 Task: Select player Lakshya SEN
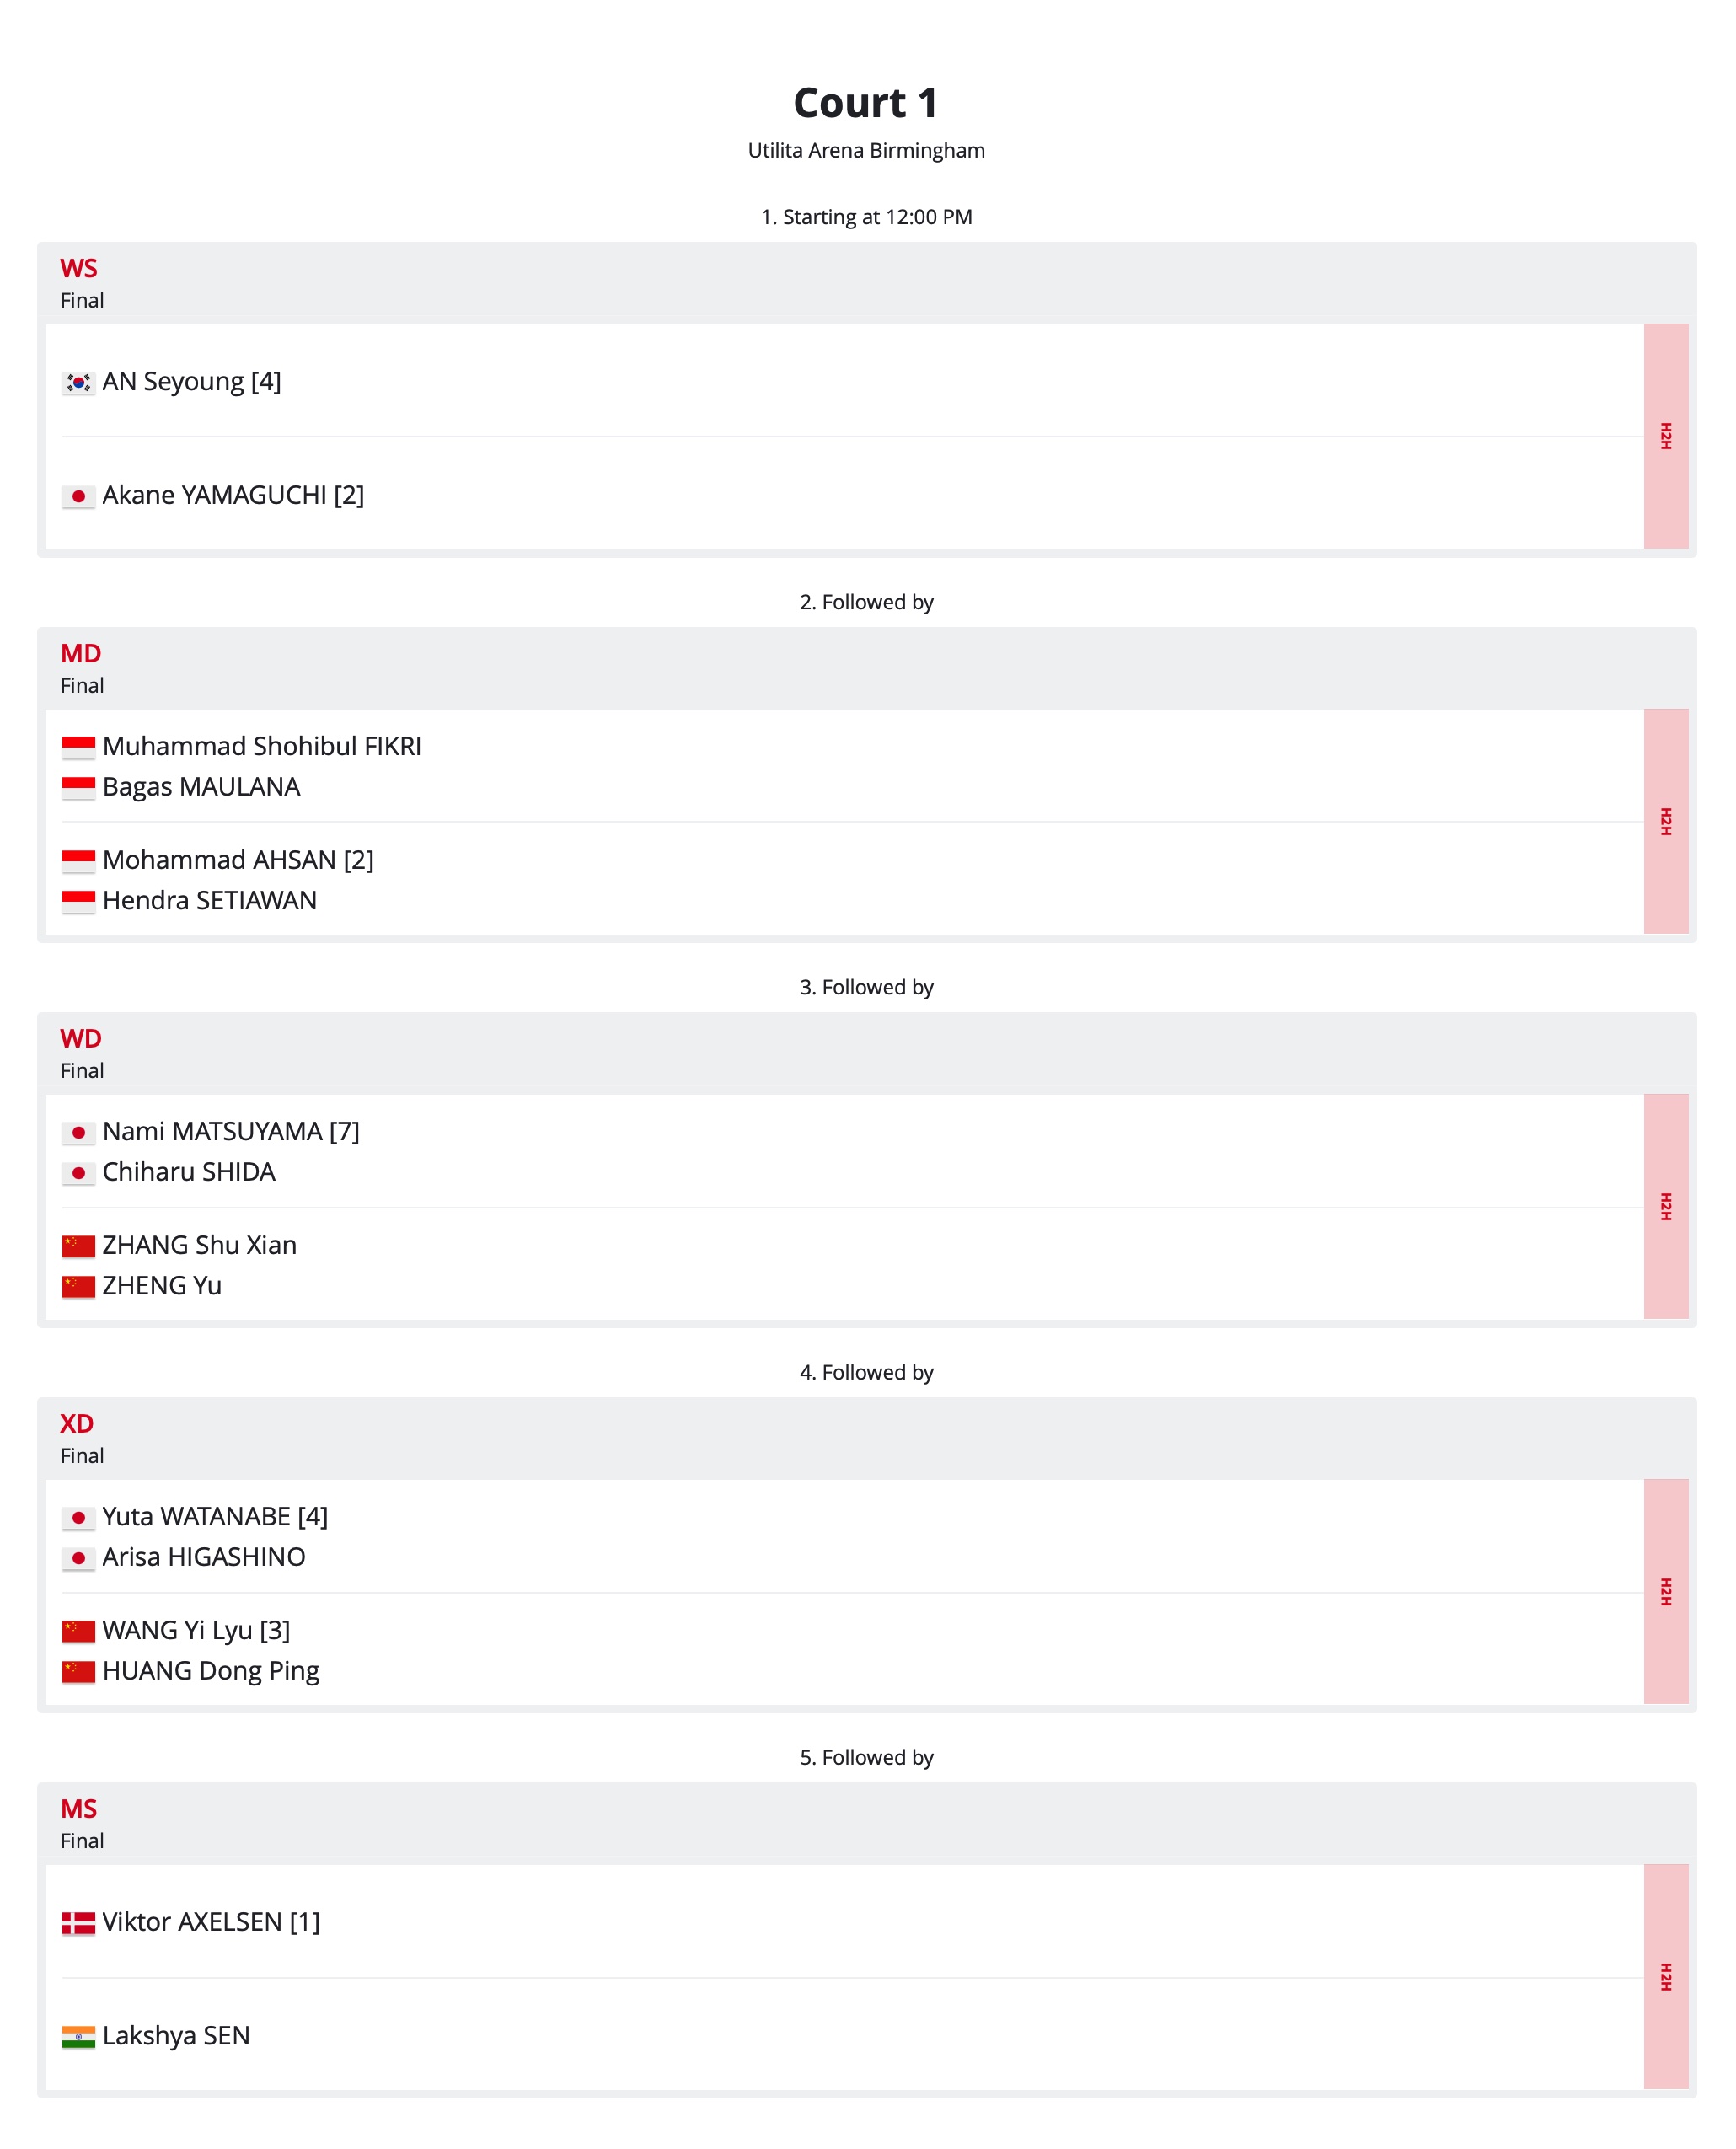[176, 2035]
